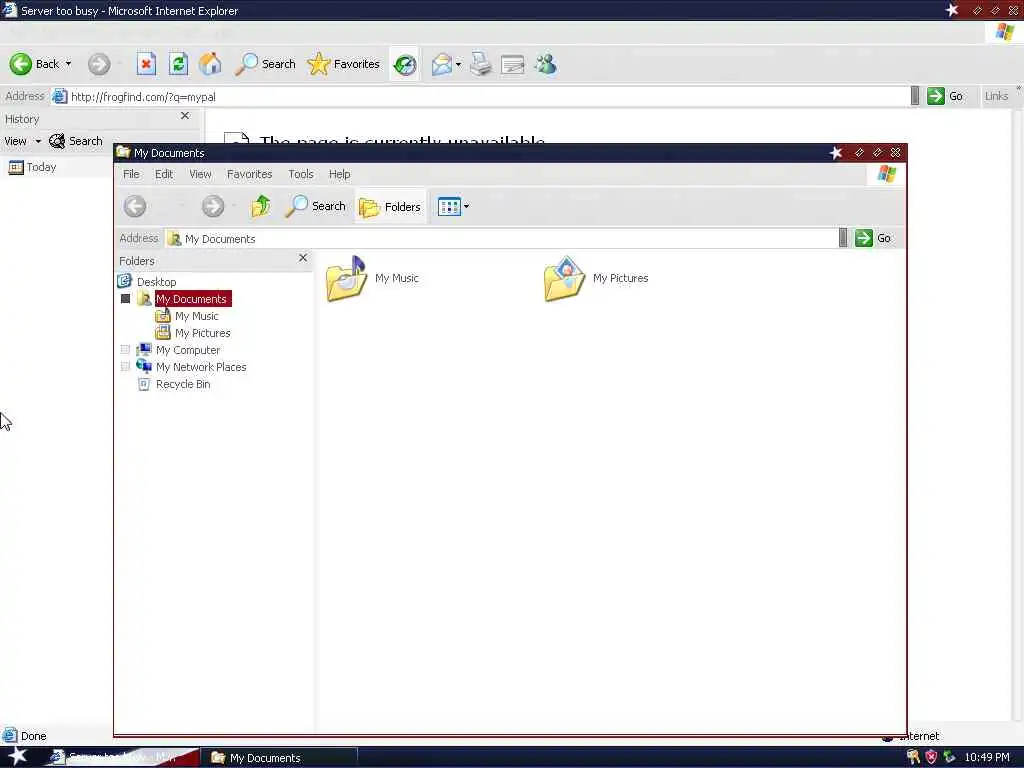
Task: Switch to Internet Explorer taskbar button
Action: point(122,758)
